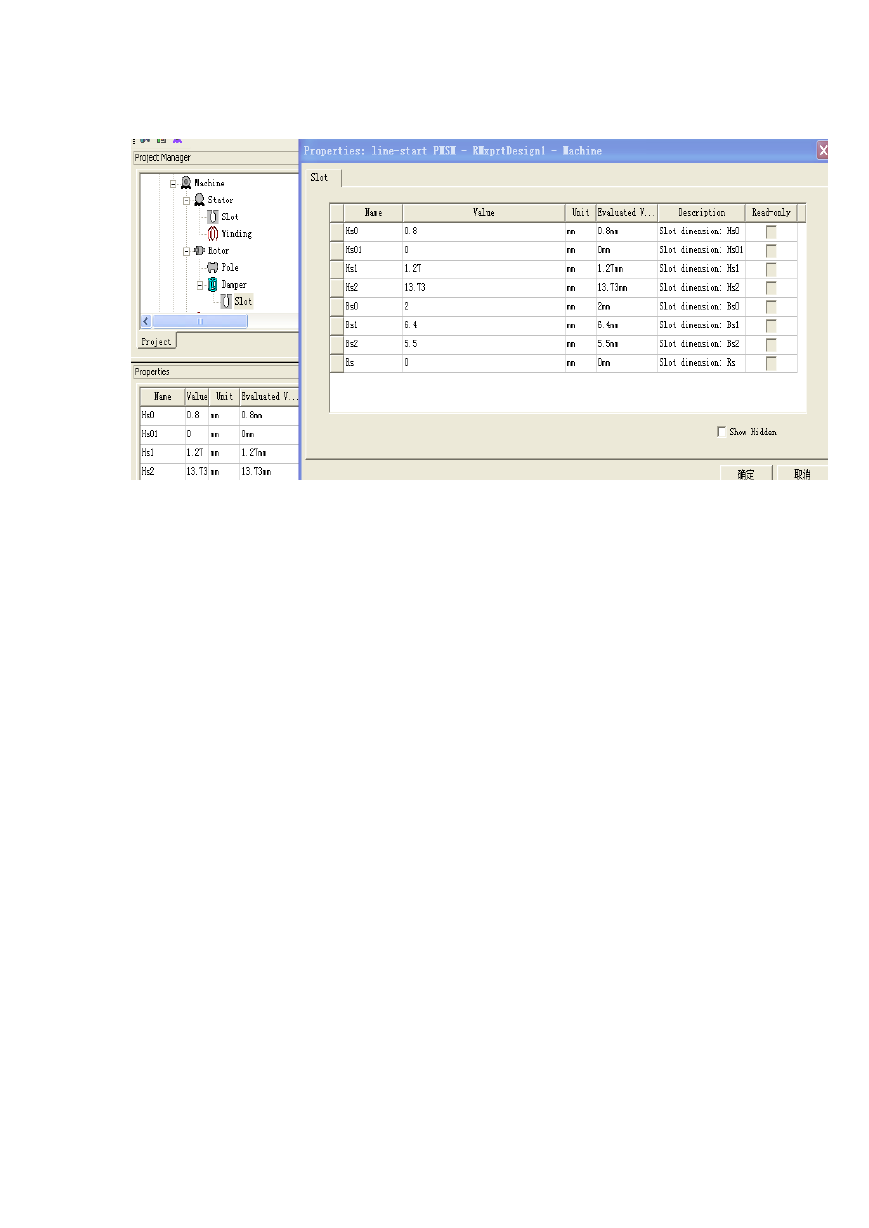Click the Damper node icon
Screen dimensions: 869x1228
point(213,285)
